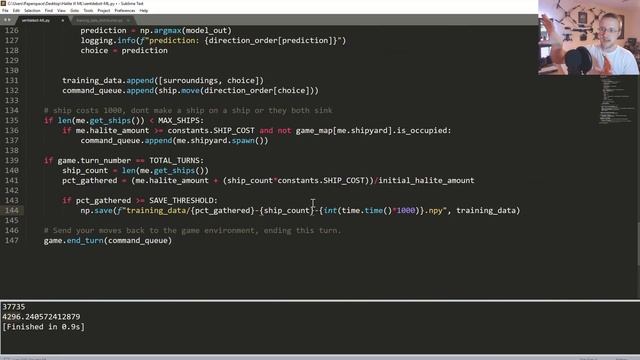Click 'constants.SHIP_COST' on line 136

(211, 131)
